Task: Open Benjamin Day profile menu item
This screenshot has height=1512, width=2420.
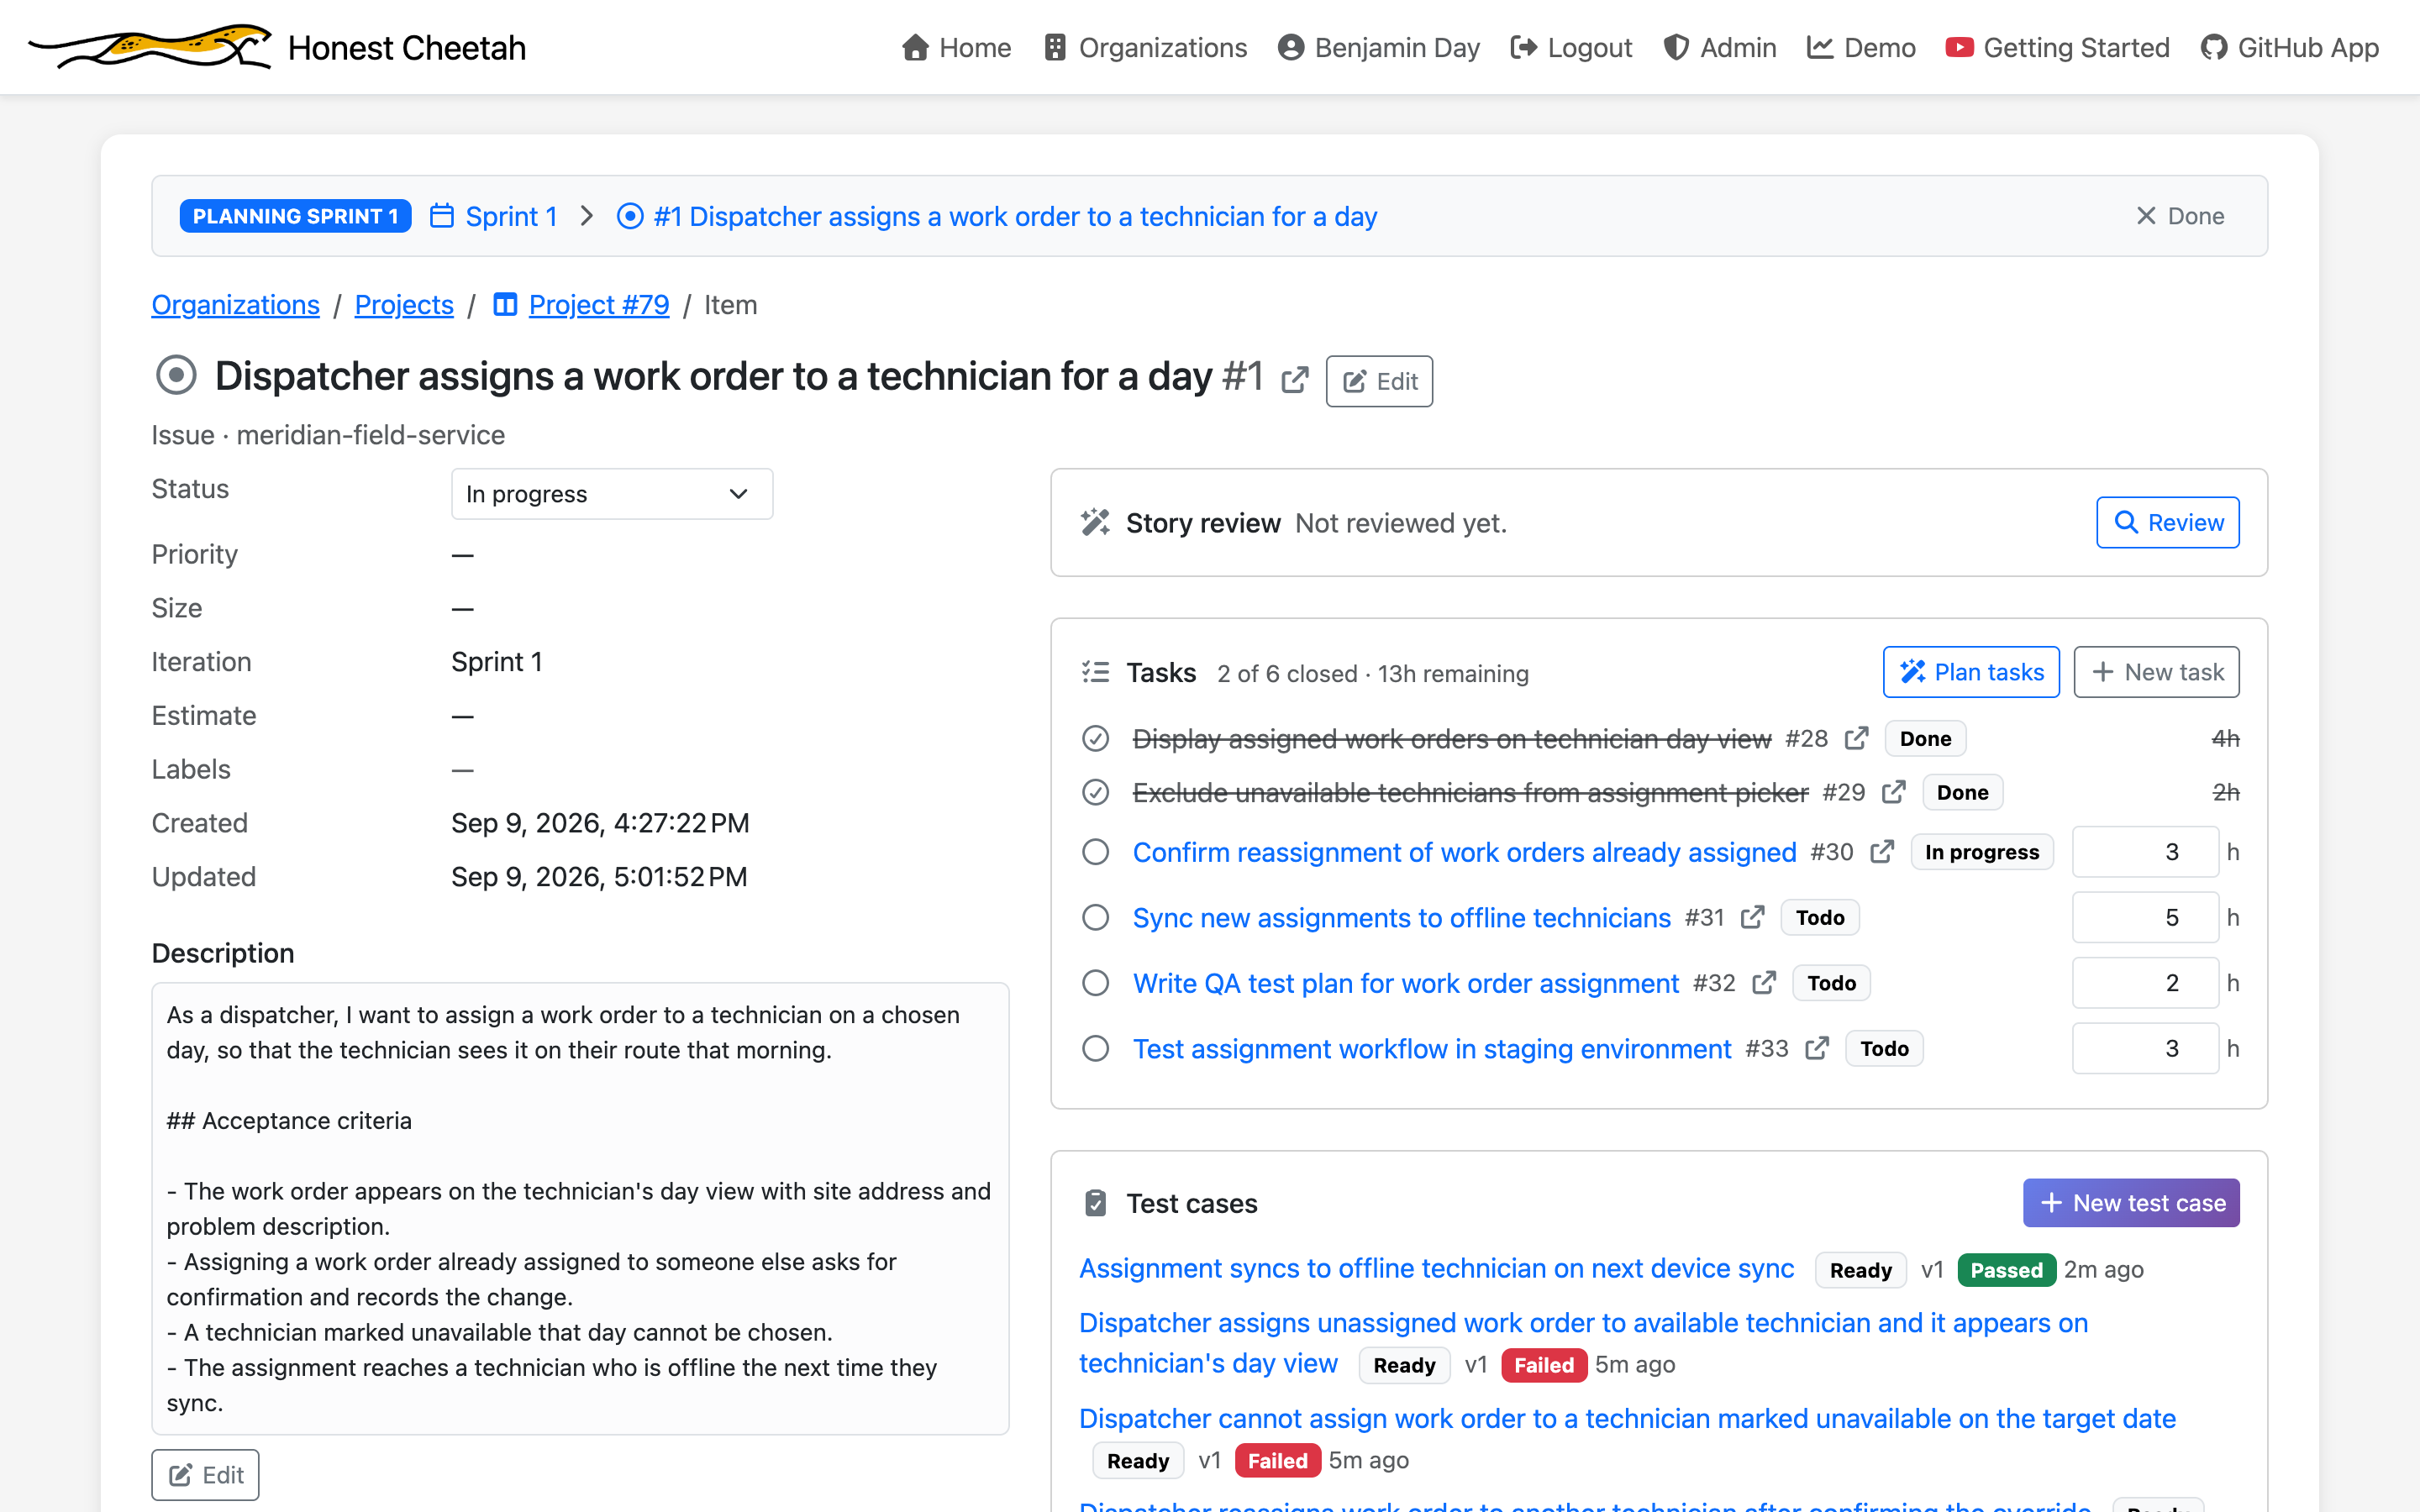Action: pos(1378,47)
